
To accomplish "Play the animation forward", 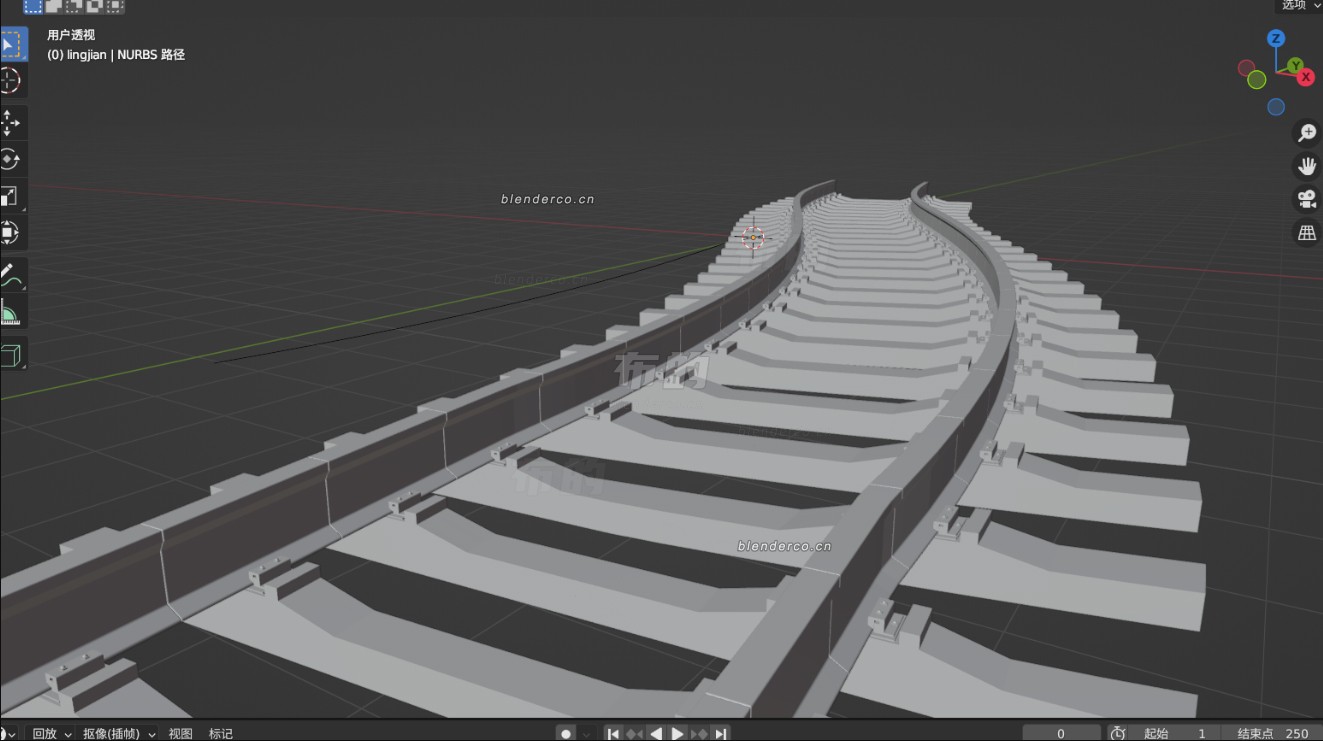I will pos(677,733).
